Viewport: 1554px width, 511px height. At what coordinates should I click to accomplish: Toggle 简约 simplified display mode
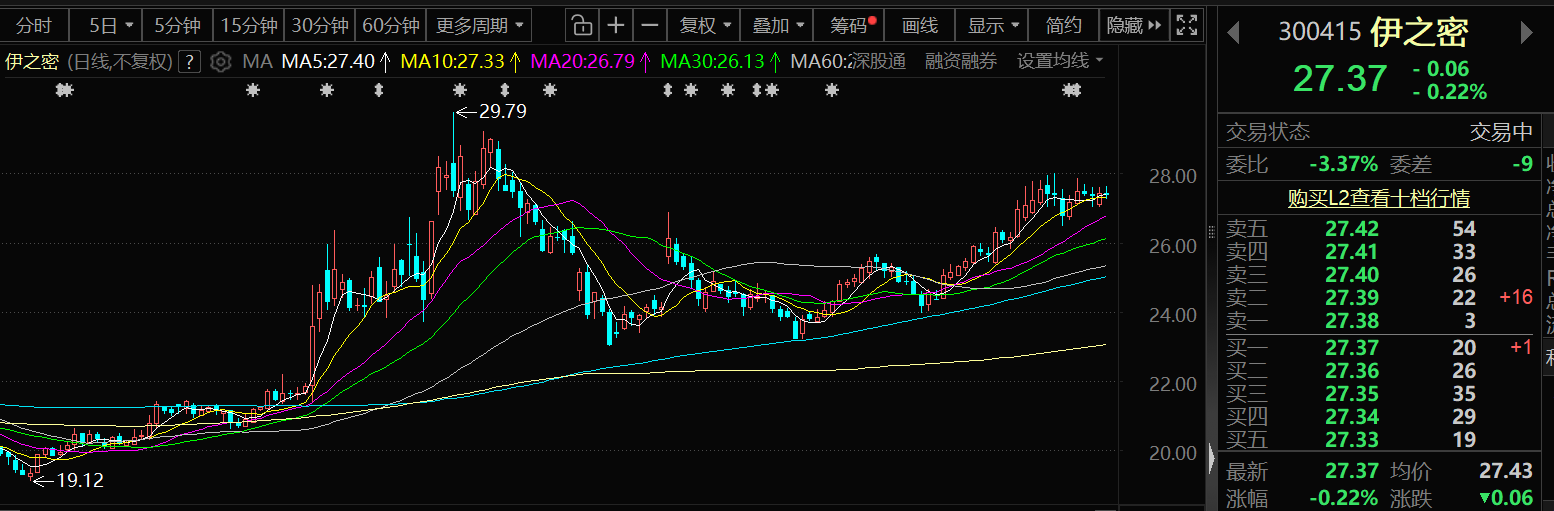coord(1063,25)
